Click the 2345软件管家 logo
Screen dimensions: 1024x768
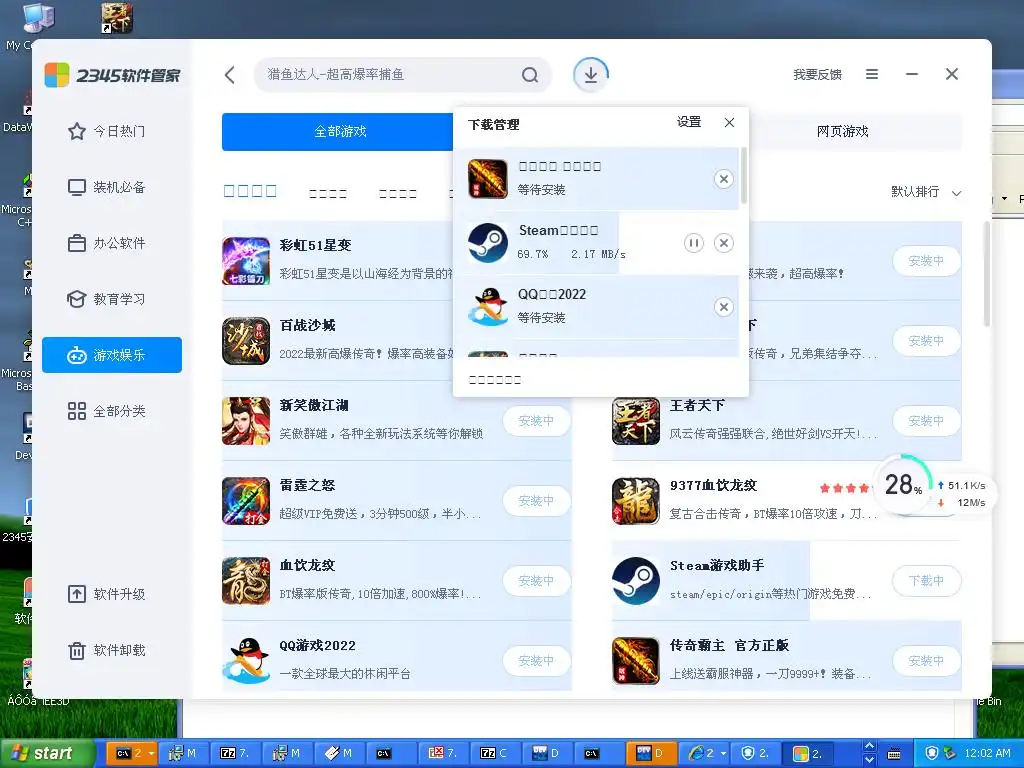point(112,75)
